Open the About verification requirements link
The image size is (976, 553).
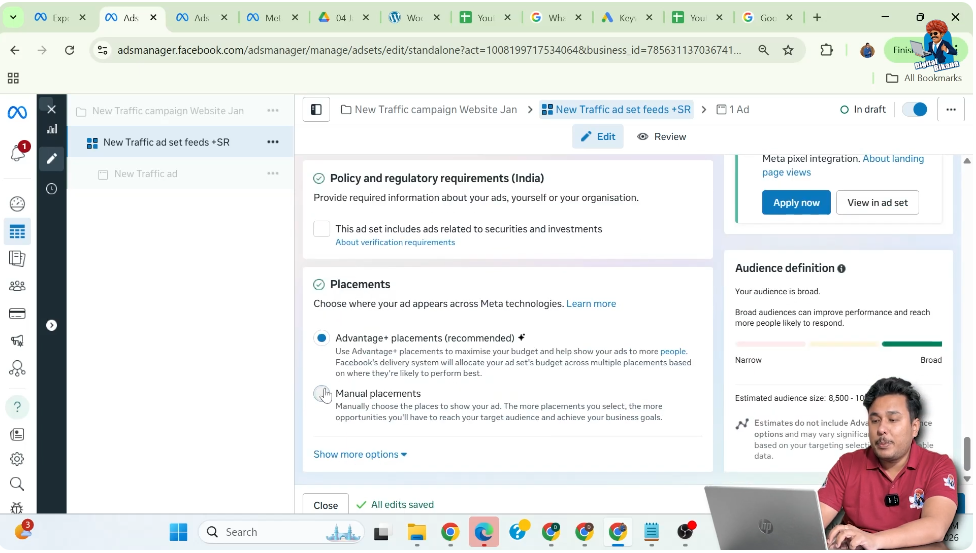pyautogui.click(x=395, y=243)
